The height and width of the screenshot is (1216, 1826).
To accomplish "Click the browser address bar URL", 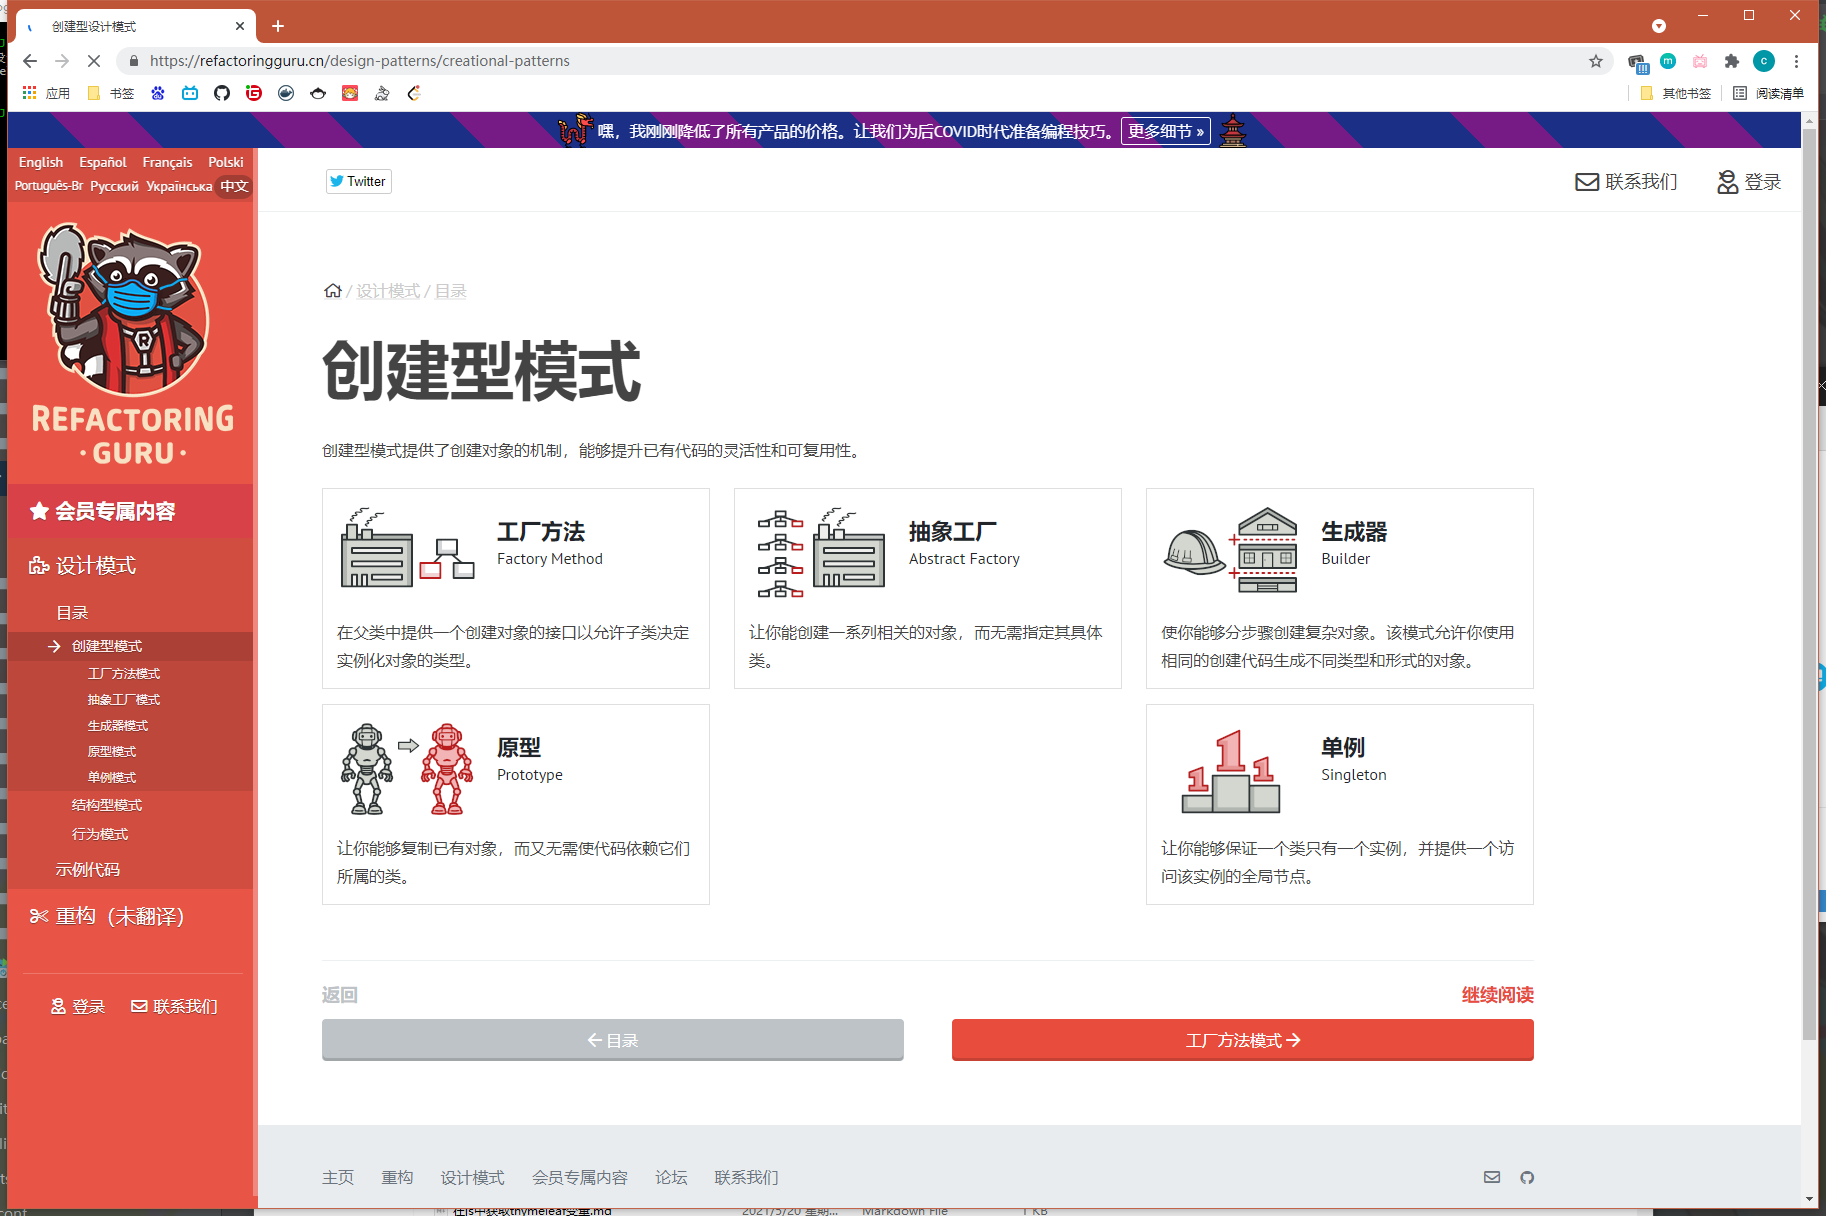I will [360, 61].
